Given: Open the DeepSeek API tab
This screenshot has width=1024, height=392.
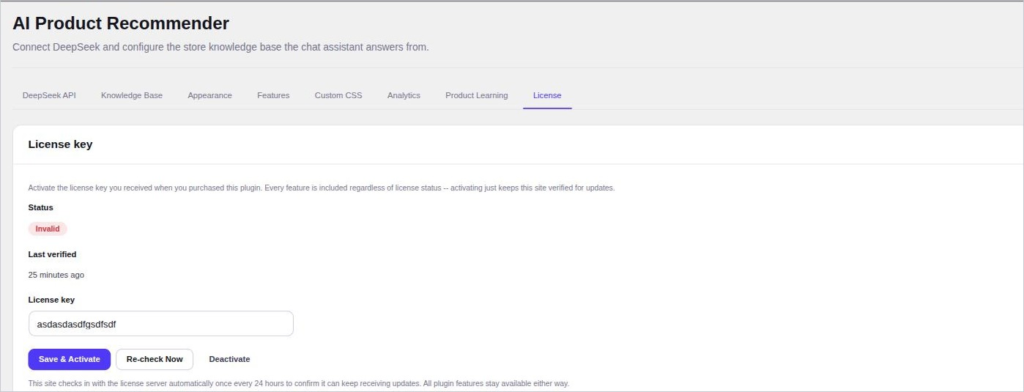Looking at the screenshot, I should 49,95.
